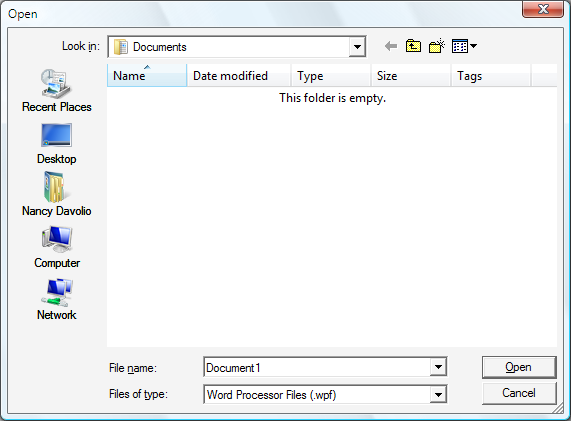The height and width of the screenshot is (421, 571).
Task: Create a new folder icon
Action: pos(437,46)
